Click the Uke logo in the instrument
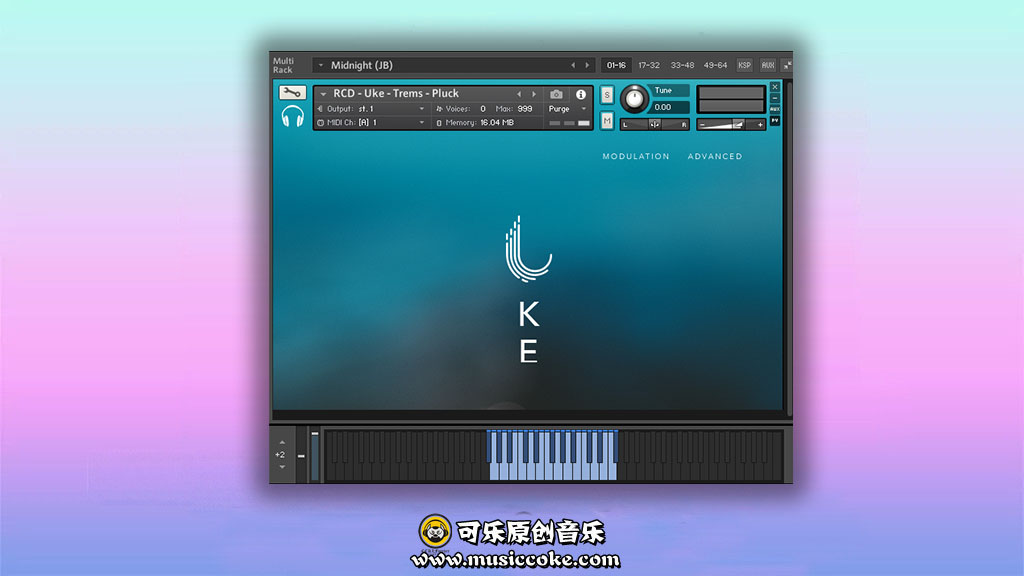1024x576 pixels. [528, 290]
